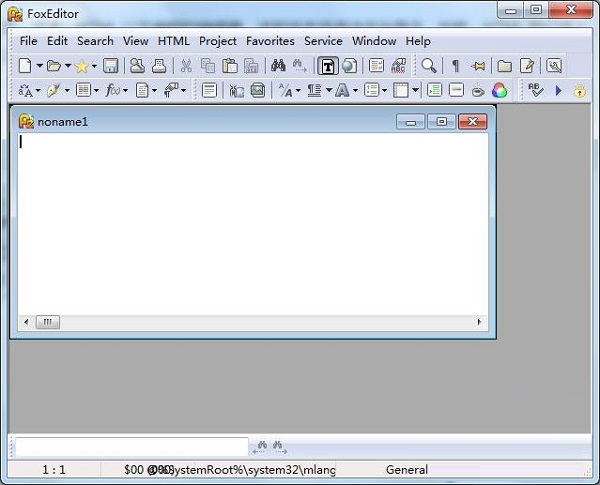Expand the font A dropdown arrow
The image size is (600, 485).
[355, 91]
